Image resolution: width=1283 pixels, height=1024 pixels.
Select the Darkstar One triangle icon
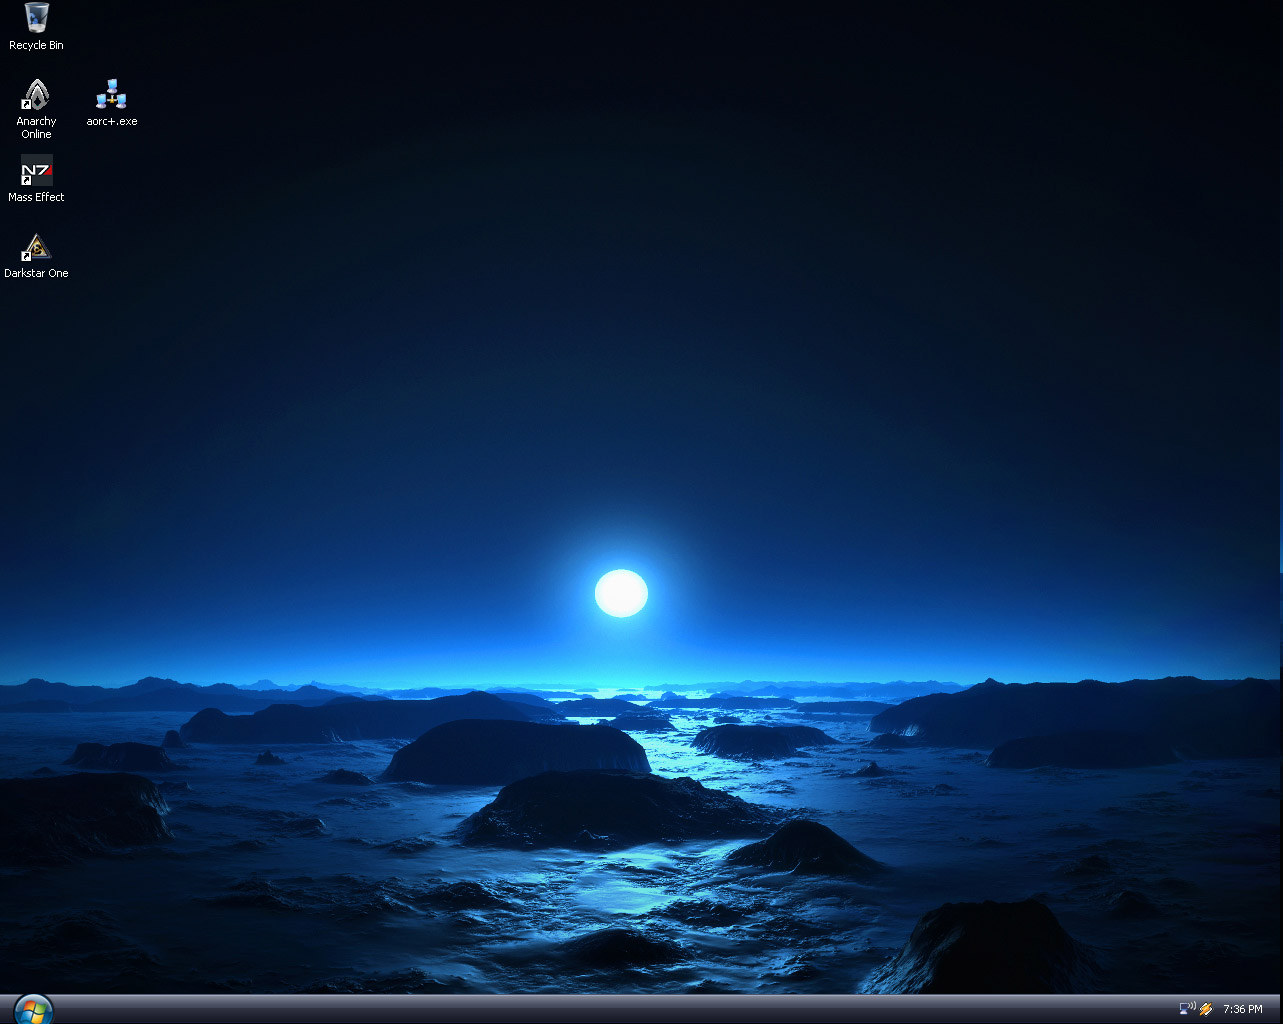coord(36,246)
